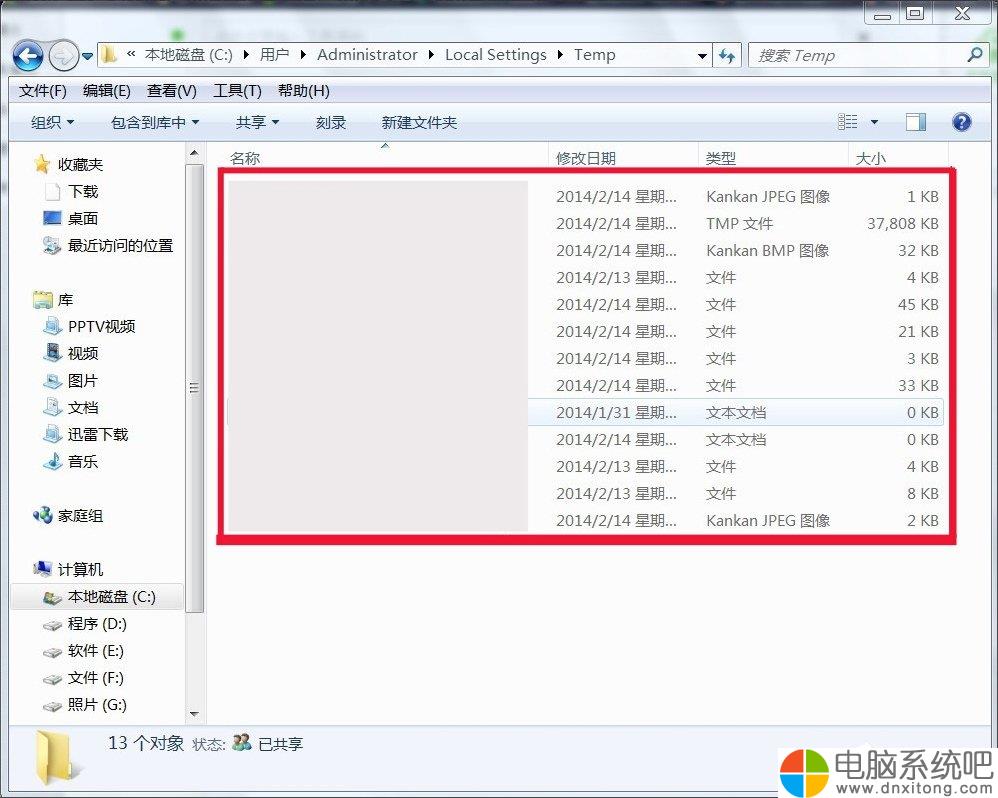Open the 文件(F) menu
The height and width of the screenshot is (798, 998).
tap(42, 91)
